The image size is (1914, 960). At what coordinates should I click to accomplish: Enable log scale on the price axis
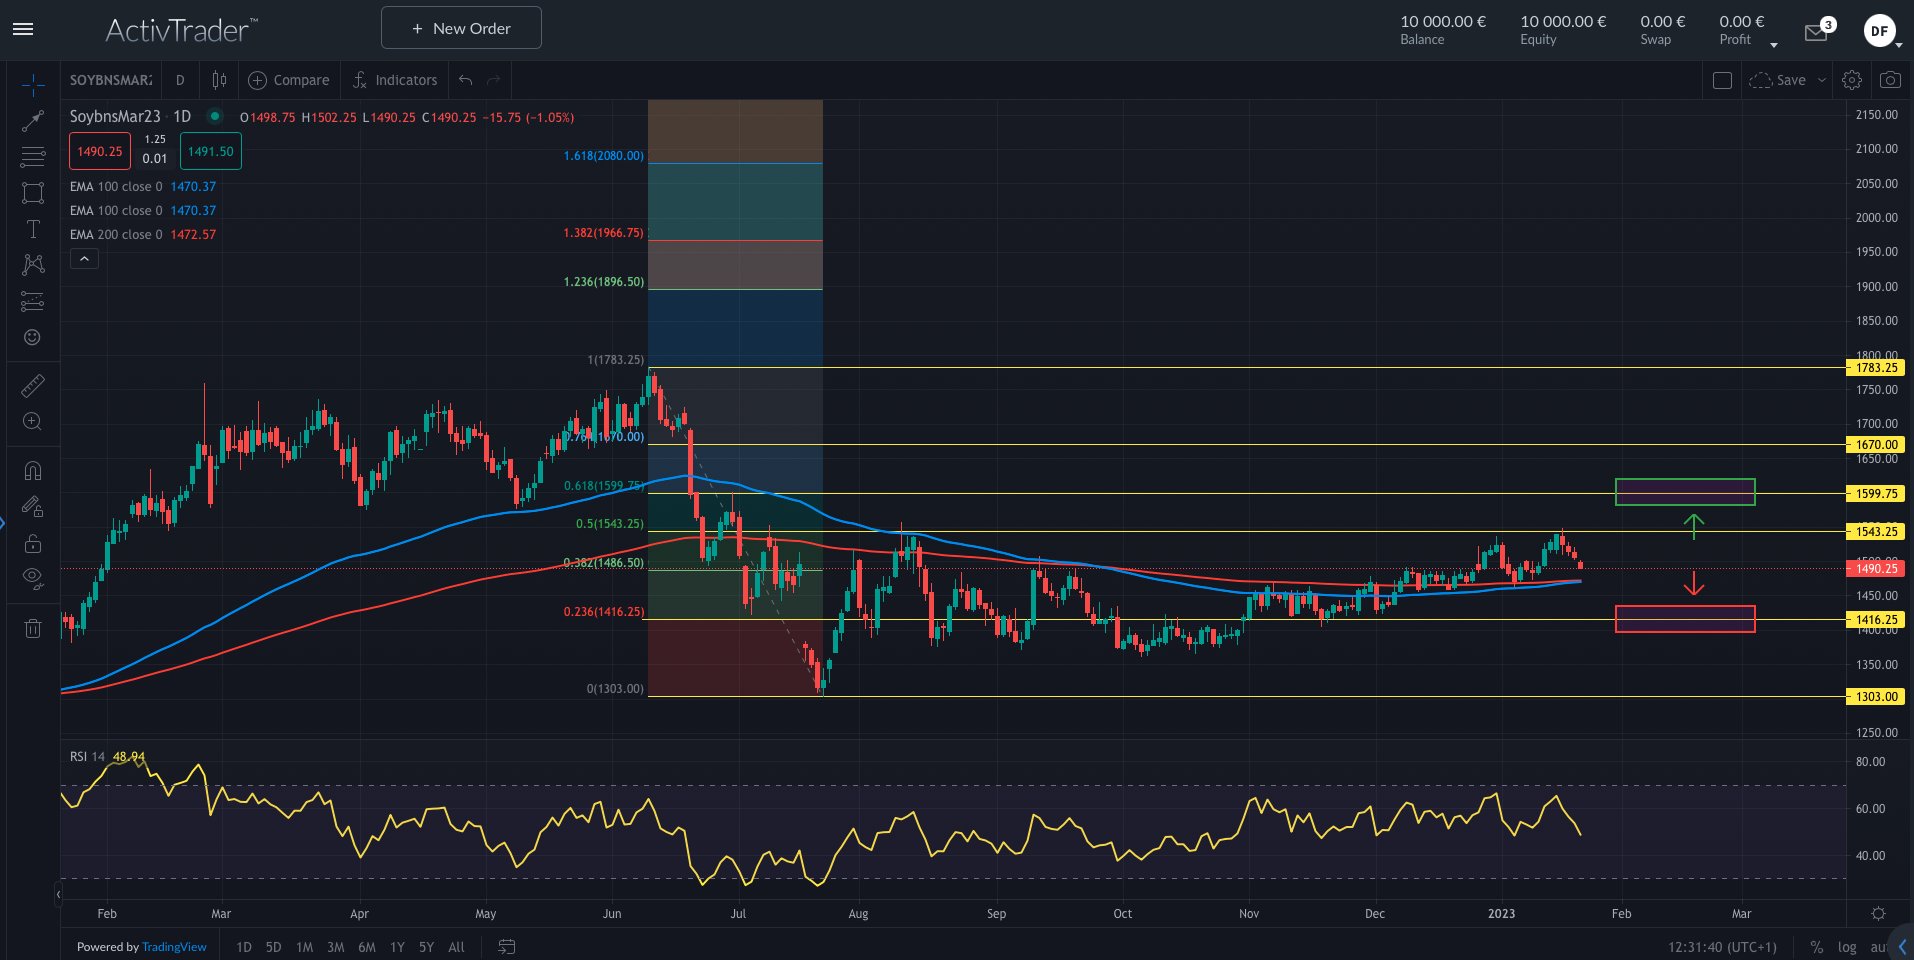1845,947
